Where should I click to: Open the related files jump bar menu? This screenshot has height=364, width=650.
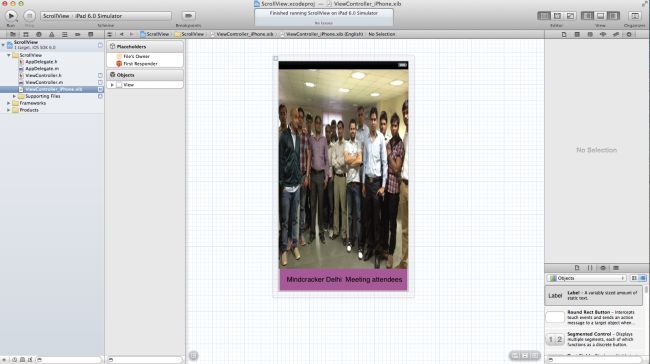pos(110,34)
